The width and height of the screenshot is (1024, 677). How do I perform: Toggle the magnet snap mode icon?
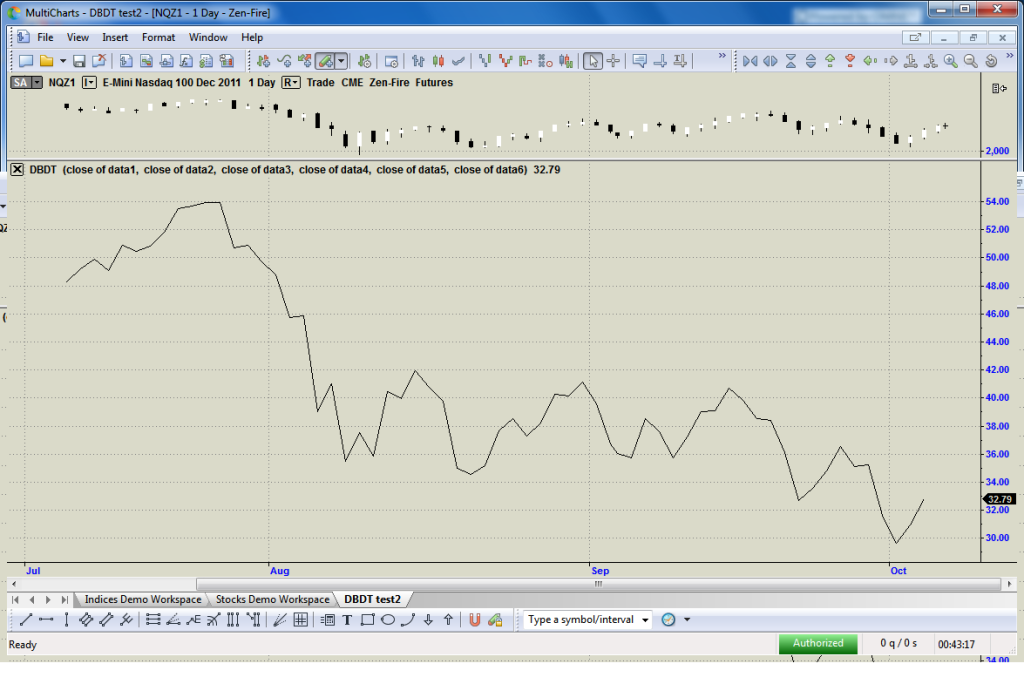coord(475,620)
